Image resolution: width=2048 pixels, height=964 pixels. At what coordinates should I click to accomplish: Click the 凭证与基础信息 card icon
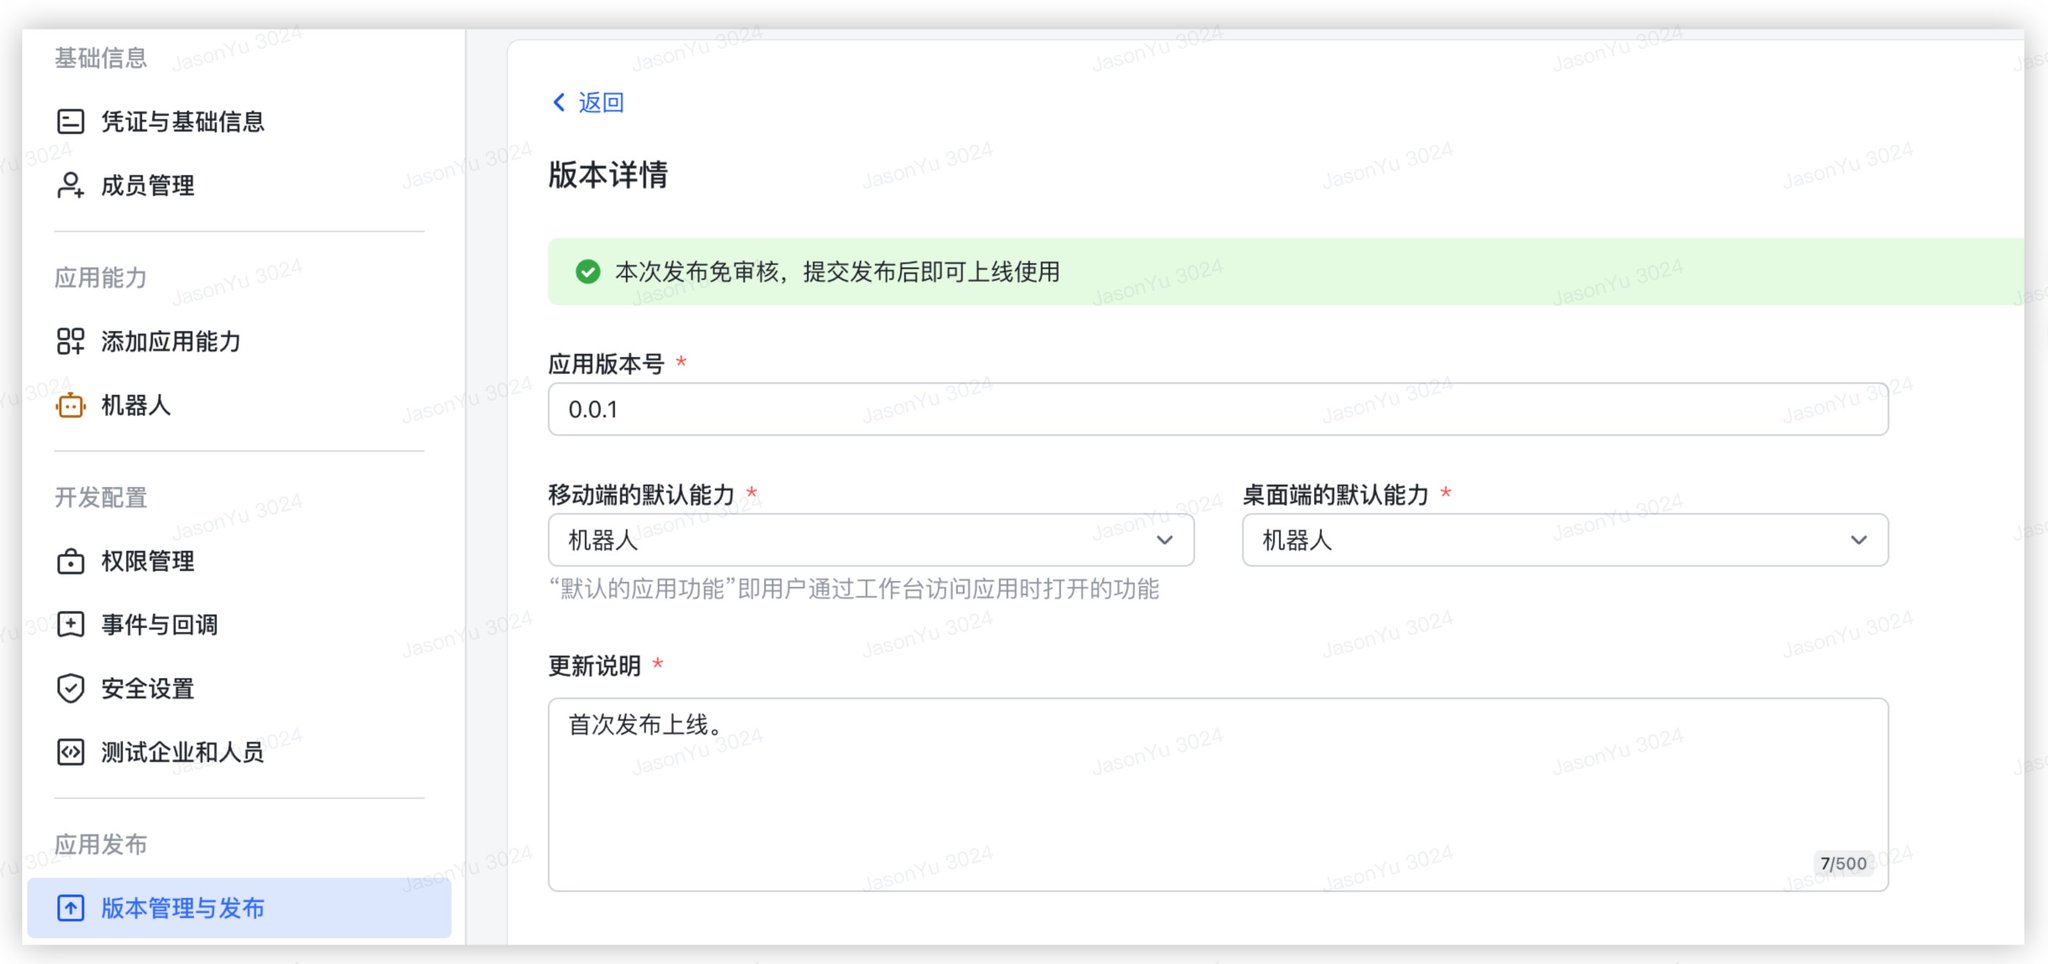click(x=71, y=122)
